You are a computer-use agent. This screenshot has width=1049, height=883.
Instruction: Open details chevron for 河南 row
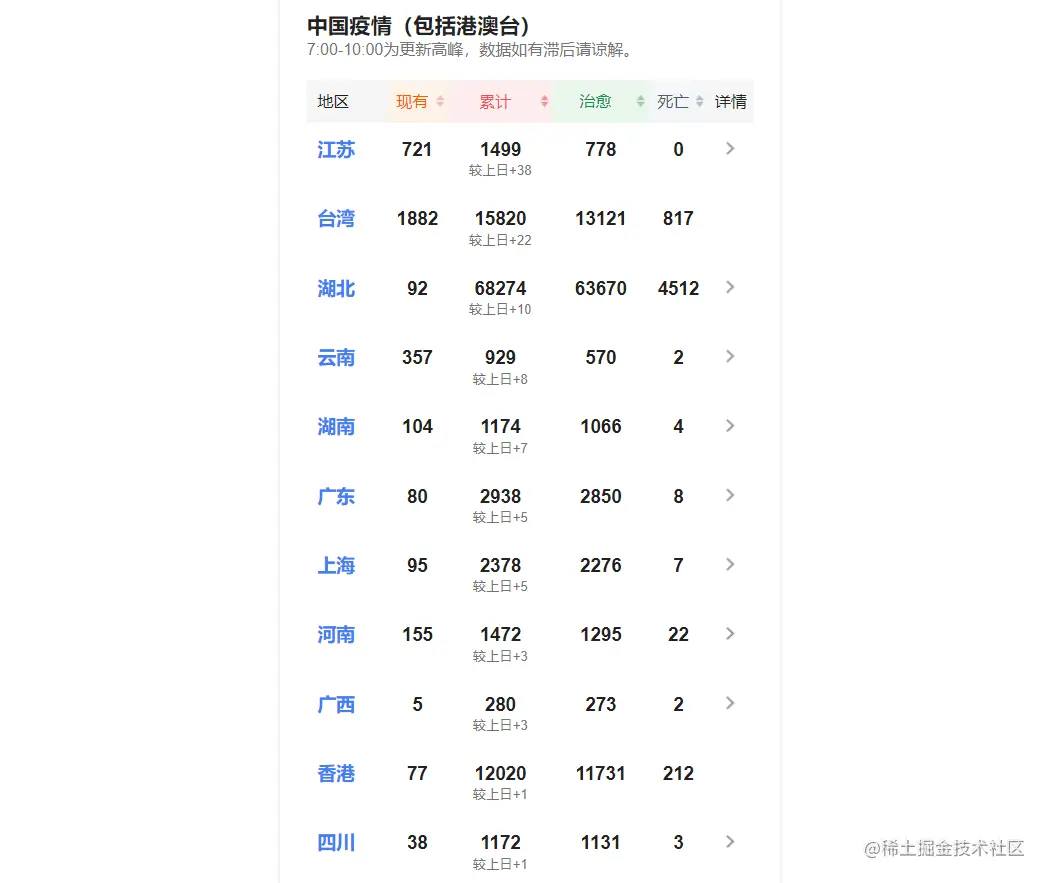730,634
